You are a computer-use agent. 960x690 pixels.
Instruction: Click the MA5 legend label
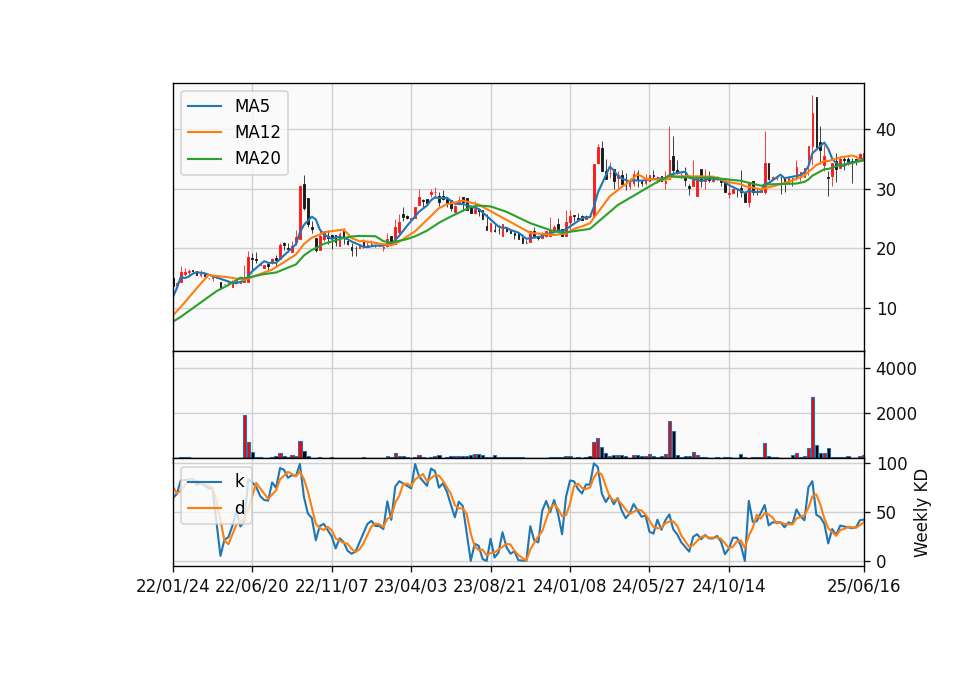coord(252,106)
